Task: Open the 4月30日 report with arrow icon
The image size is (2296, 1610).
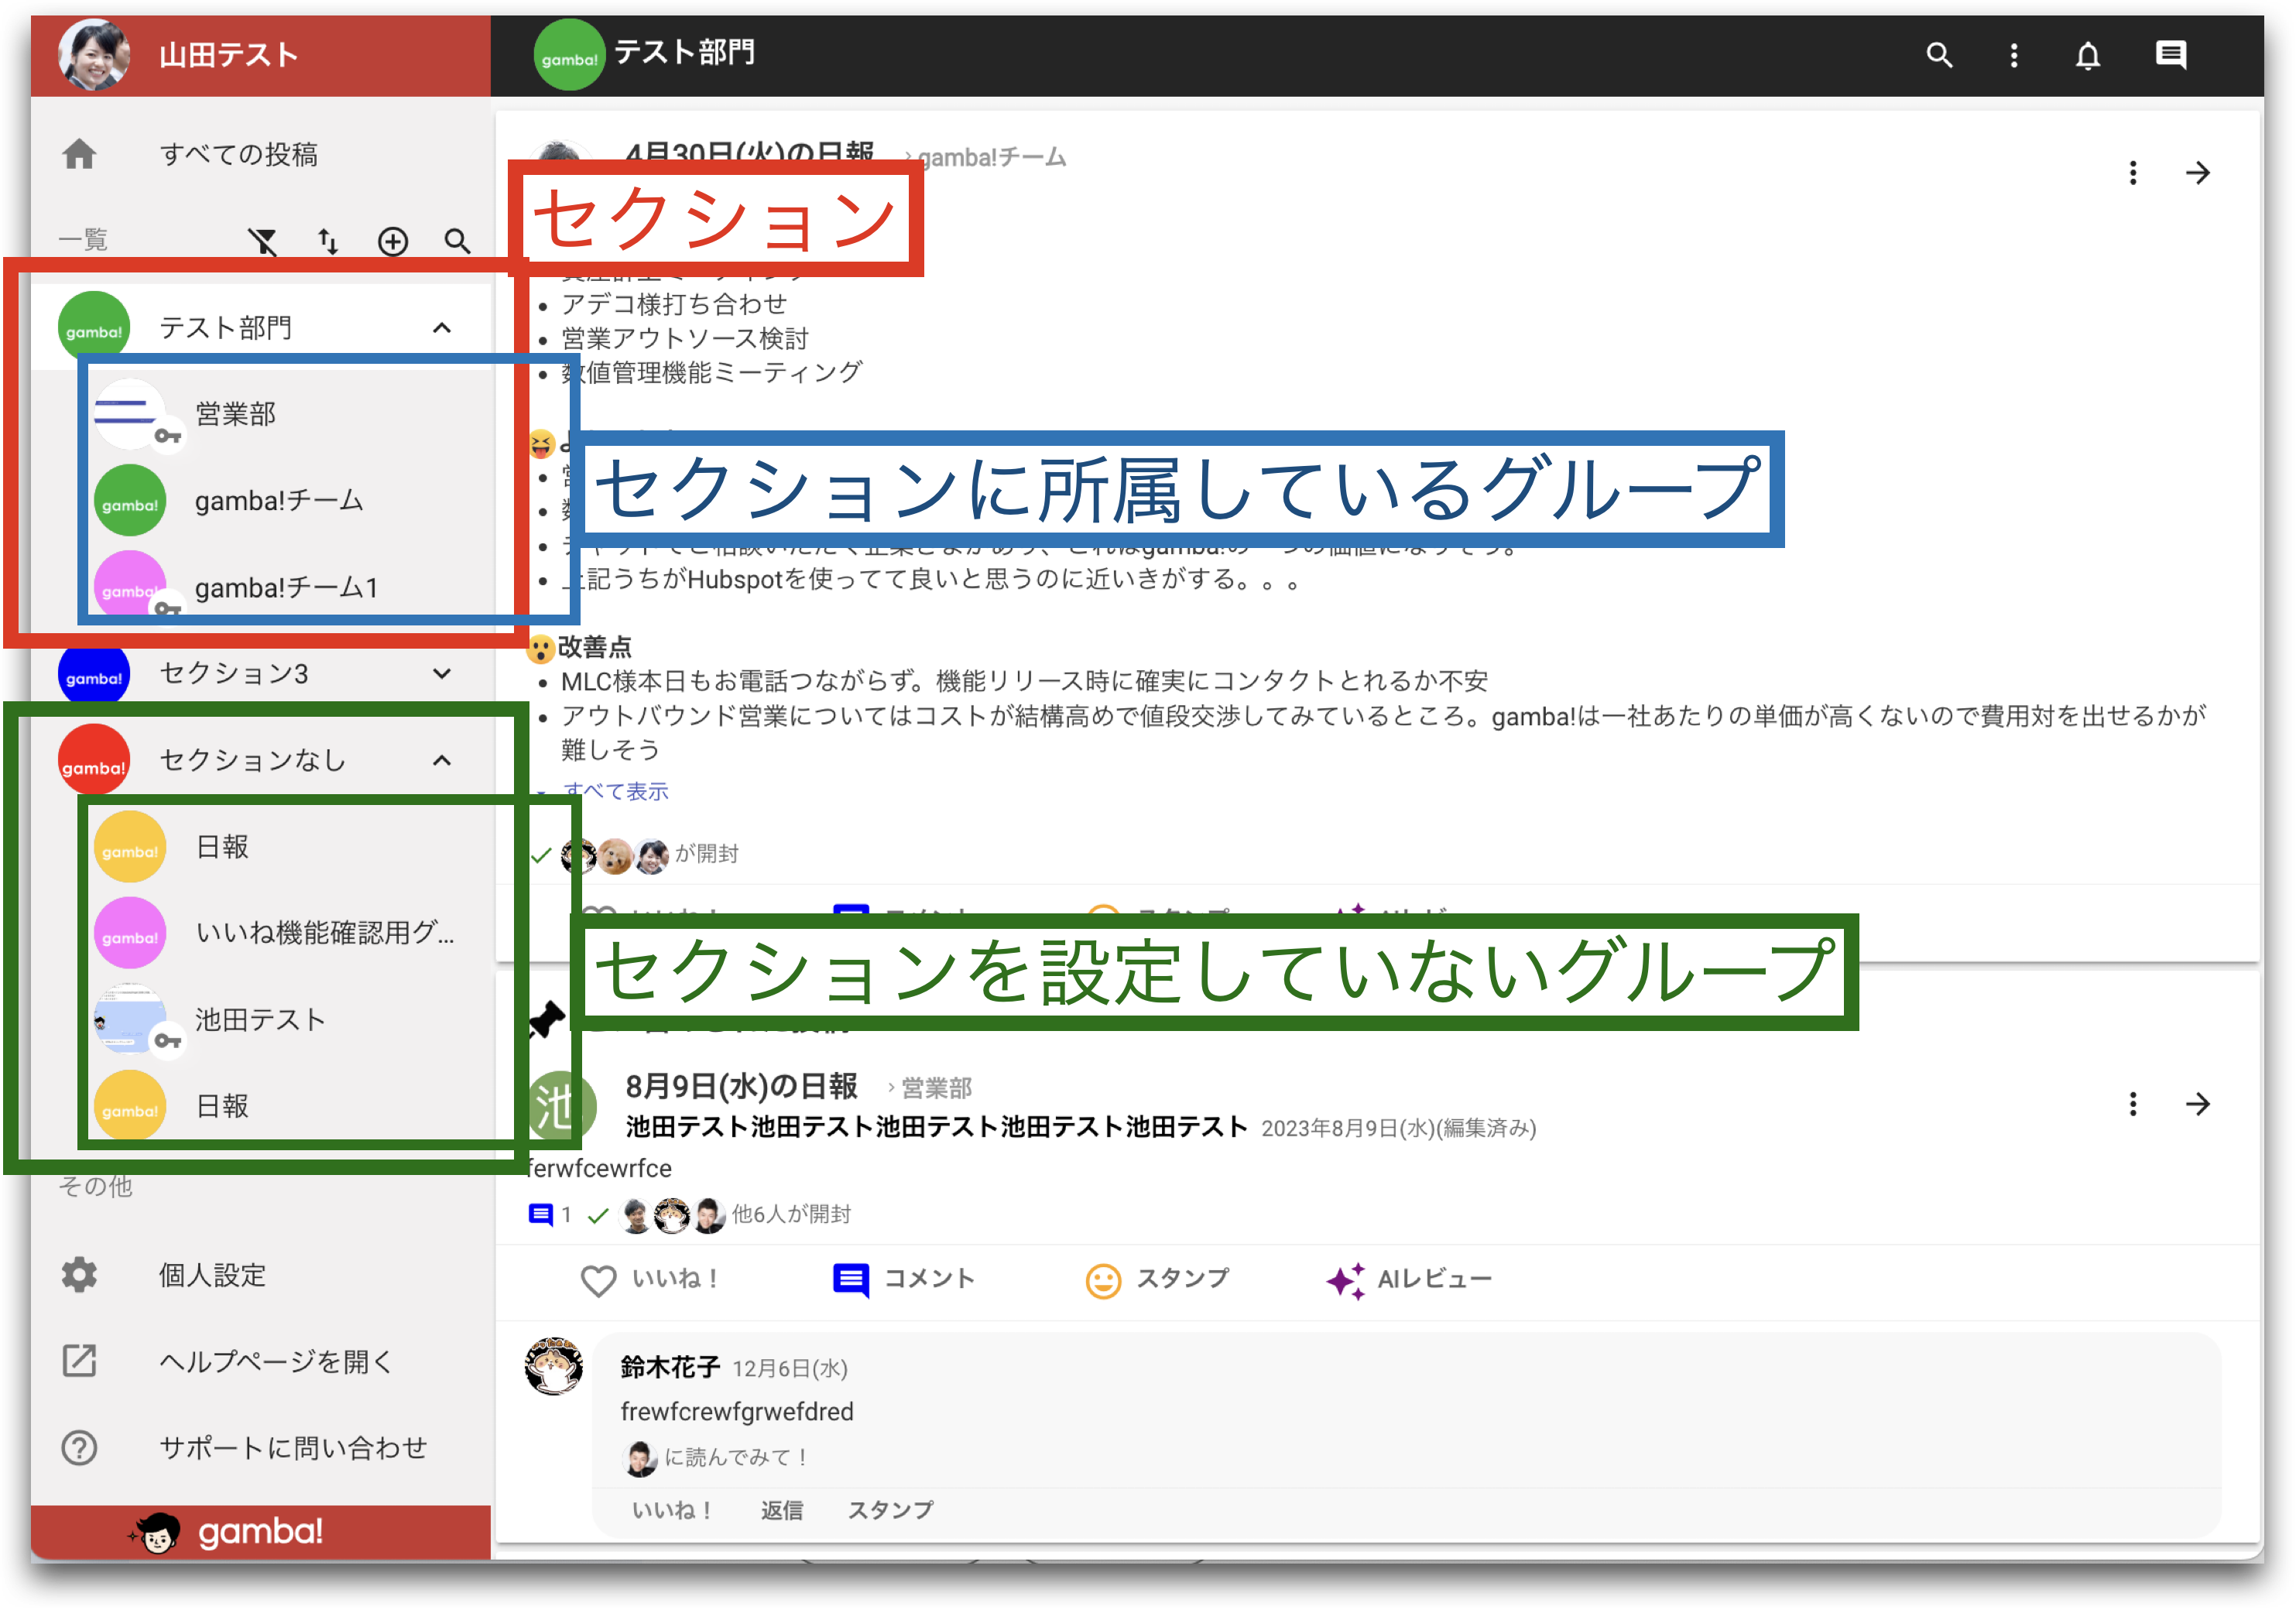Action: tap(2197, 173)
